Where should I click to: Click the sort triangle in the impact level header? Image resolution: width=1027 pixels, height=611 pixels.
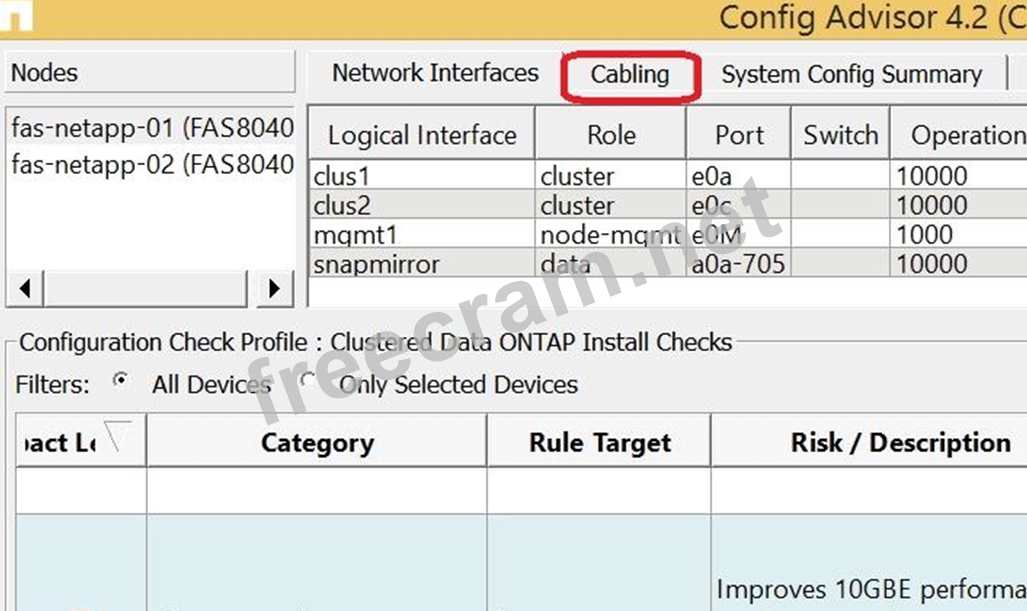tap(117, 435)
